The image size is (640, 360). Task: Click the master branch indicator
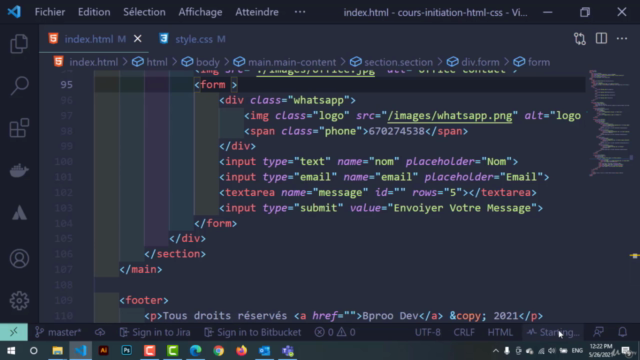[58, 332]
